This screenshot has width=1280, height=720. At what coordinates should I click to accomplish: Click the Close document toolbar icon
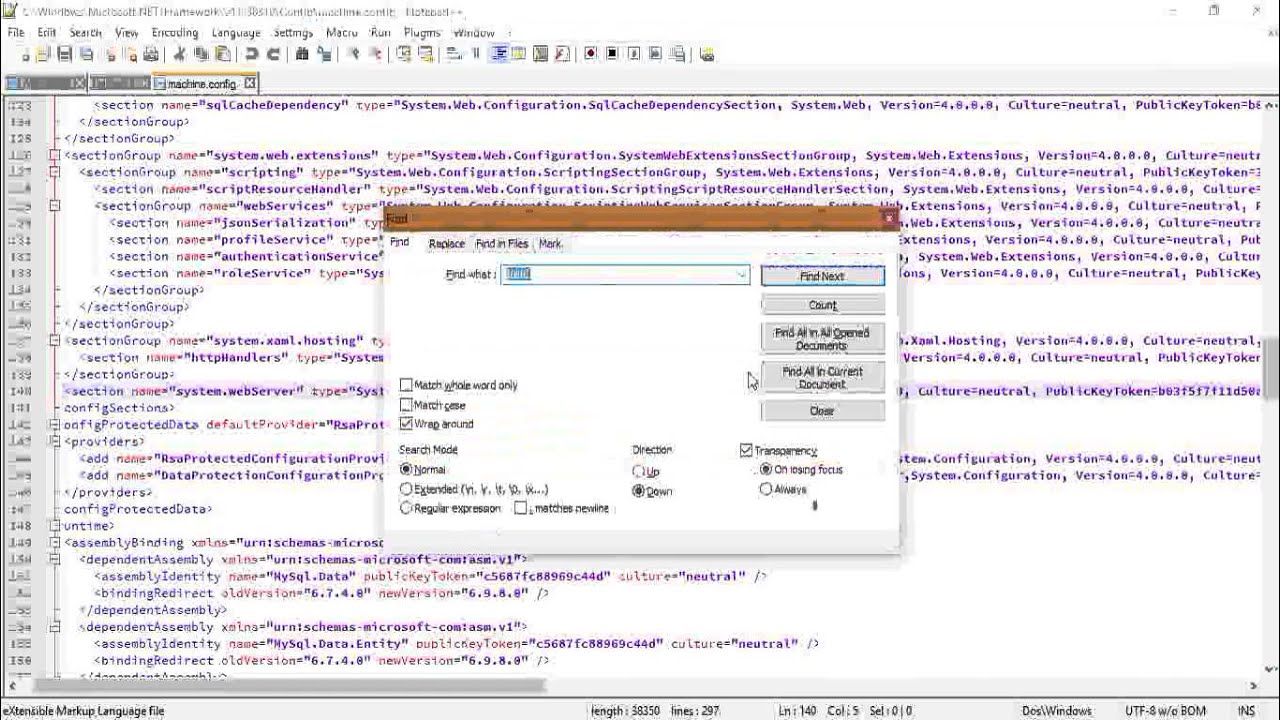[111, 55]
